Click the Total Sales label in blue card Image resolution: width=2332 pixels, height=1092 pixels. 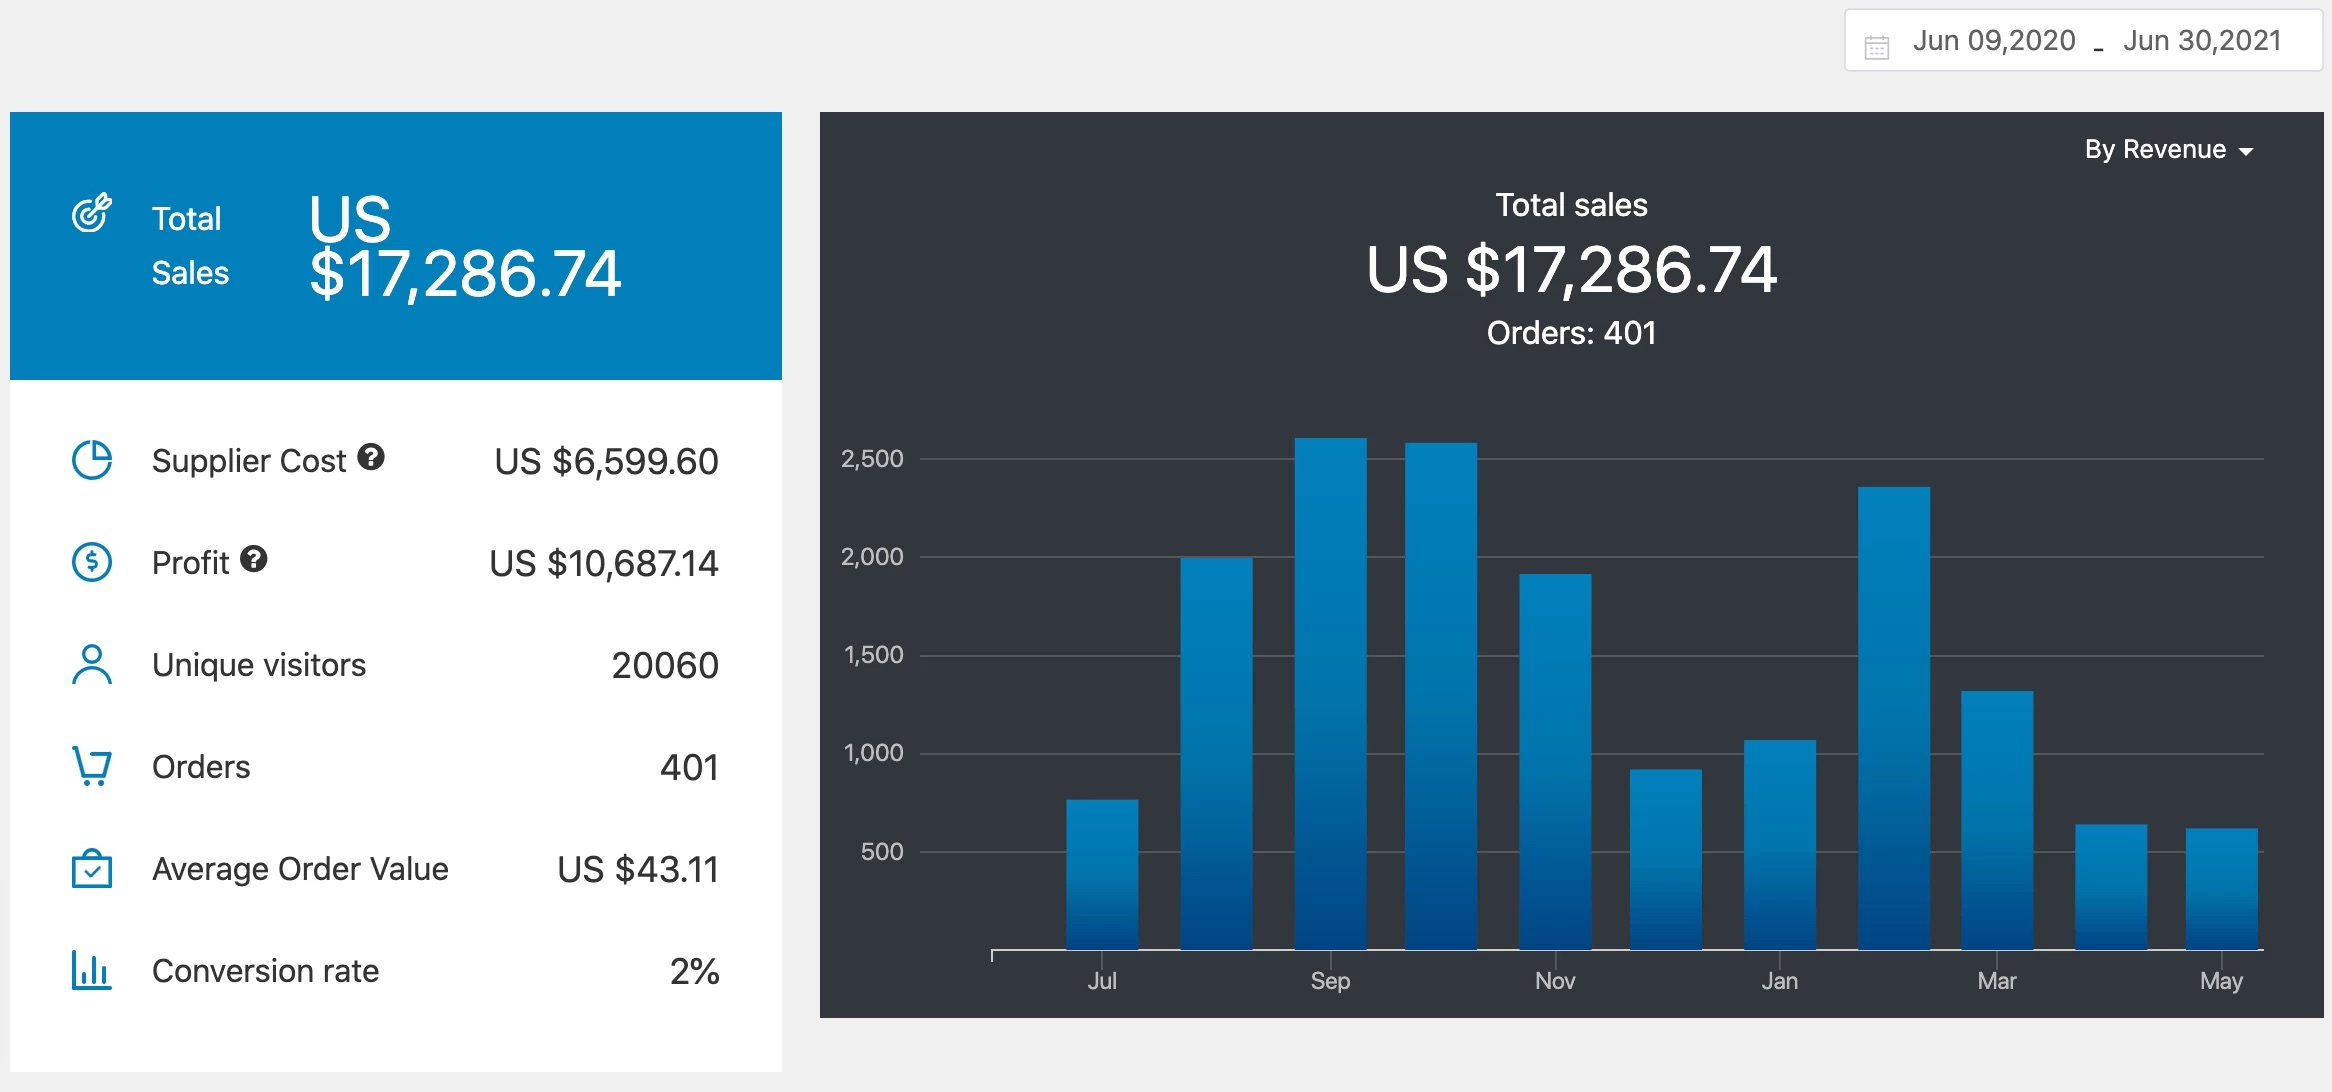pyautogui.click(x=190, y=246)
